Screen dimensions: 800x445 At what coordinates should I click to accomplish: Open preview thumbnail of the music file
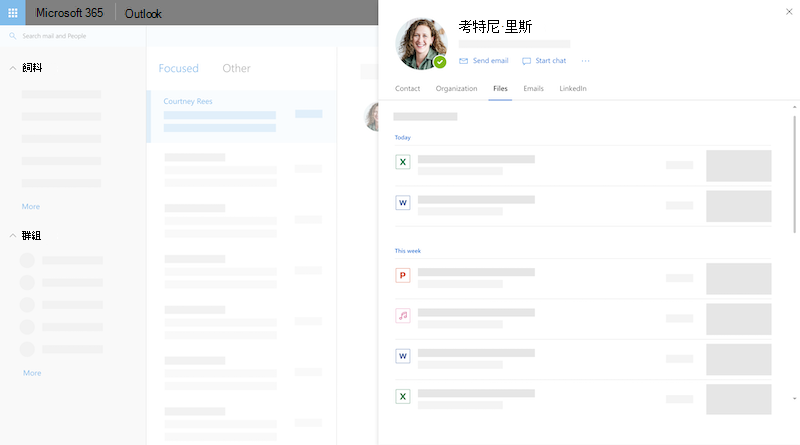tap(738, 319)
